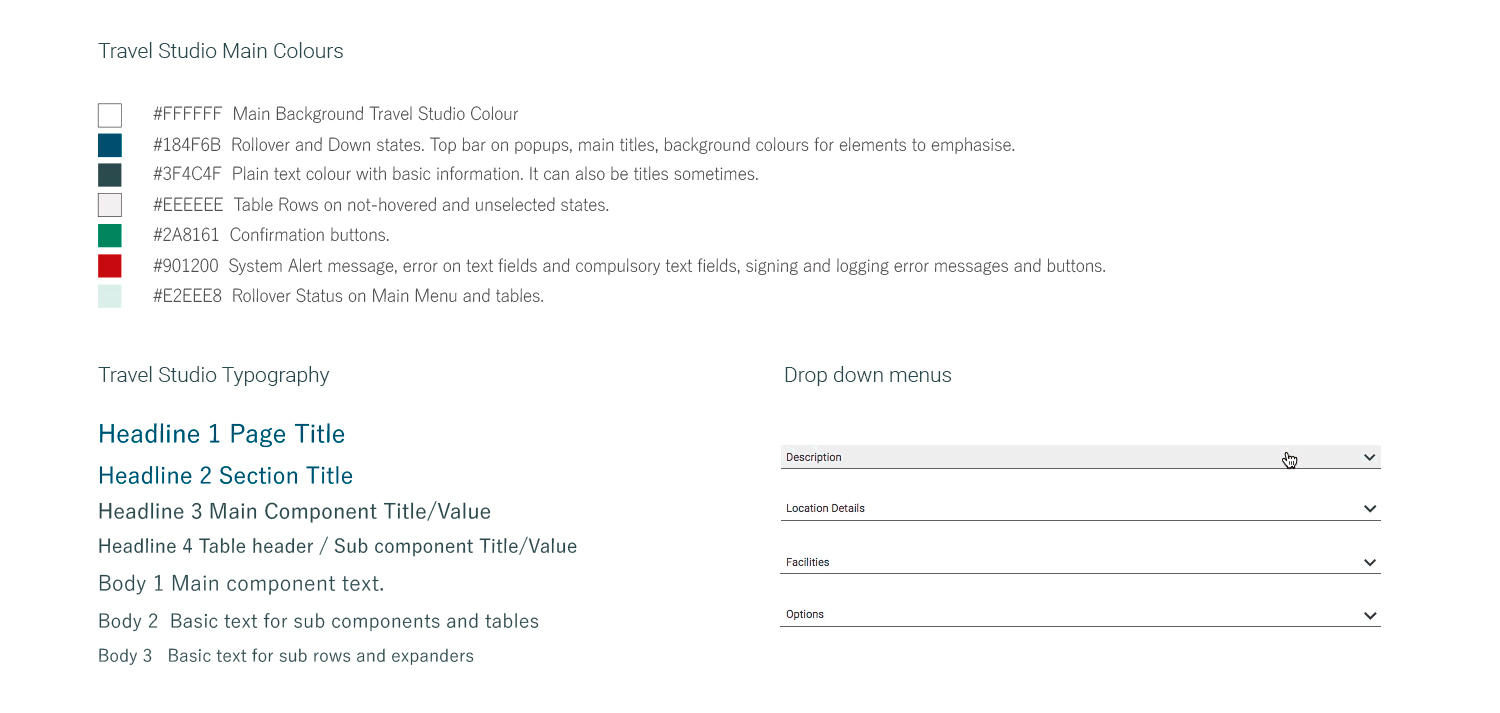The height and width of the screenshot is (713, 1500).
Task: Open the Options dropdown chevron
Action: [1370, 615]
